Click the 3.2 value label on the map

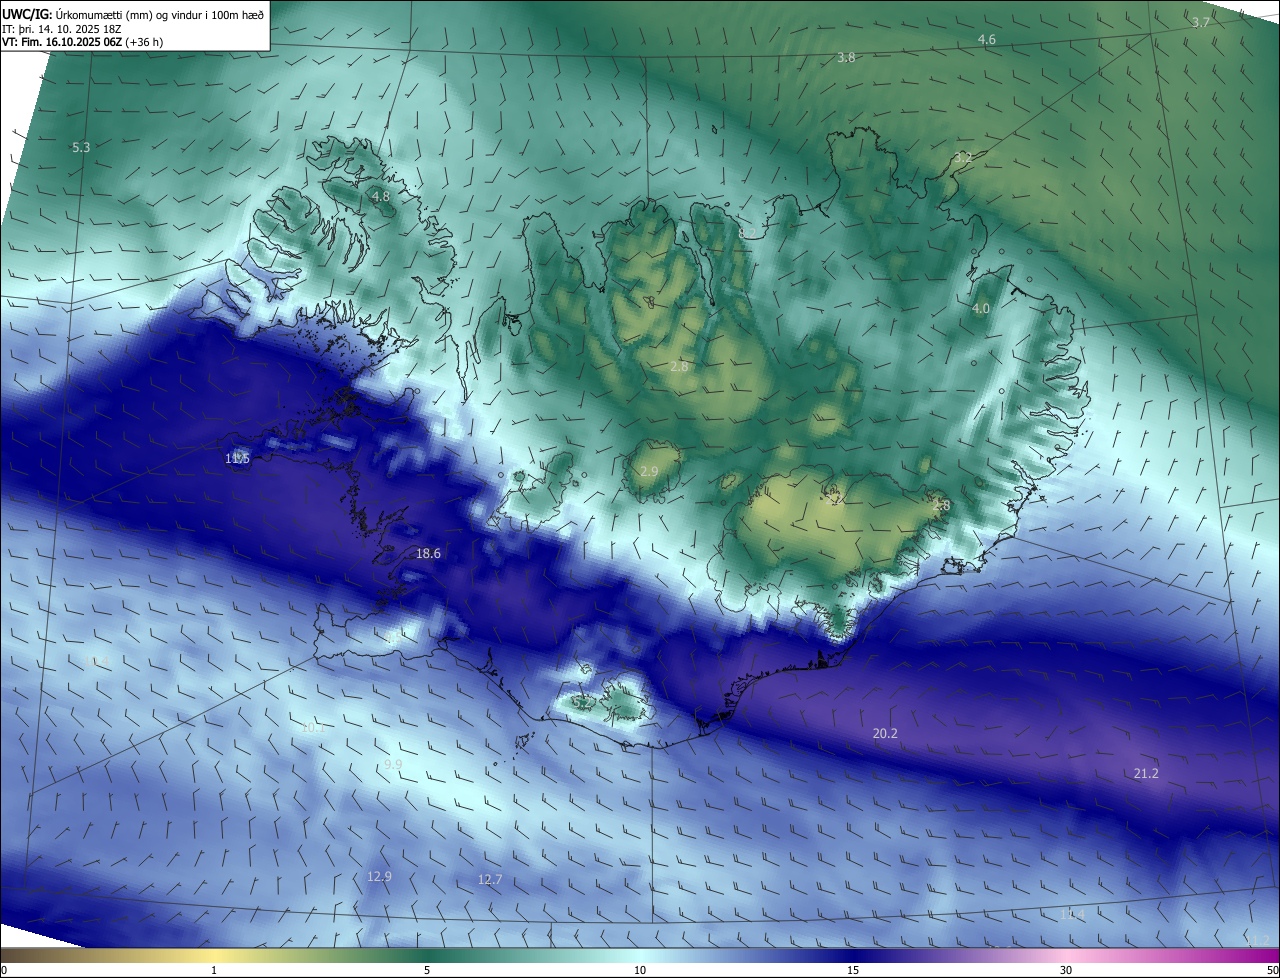click(963, 158)
